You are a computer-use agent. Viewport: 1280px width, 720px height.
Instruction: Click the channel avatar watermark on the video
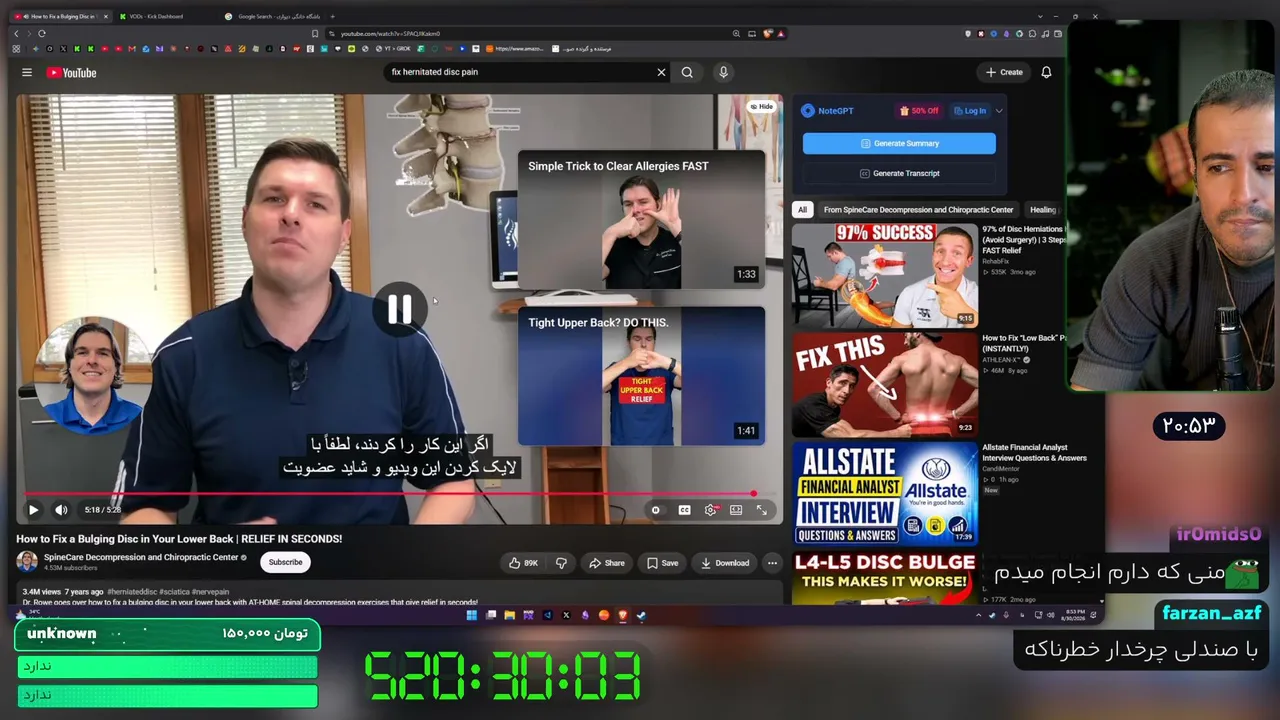click(92, 375)
